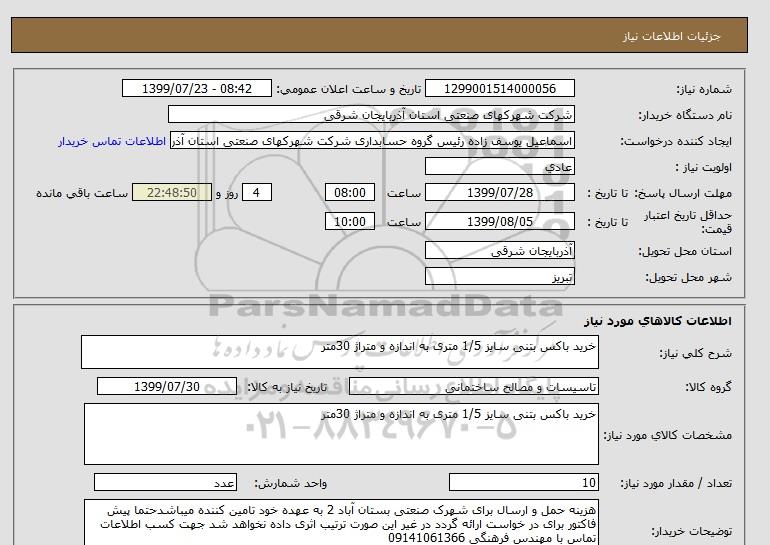
Task: Click the حداقل تاریخ اعتبار قیمت label
Action: 688,222
